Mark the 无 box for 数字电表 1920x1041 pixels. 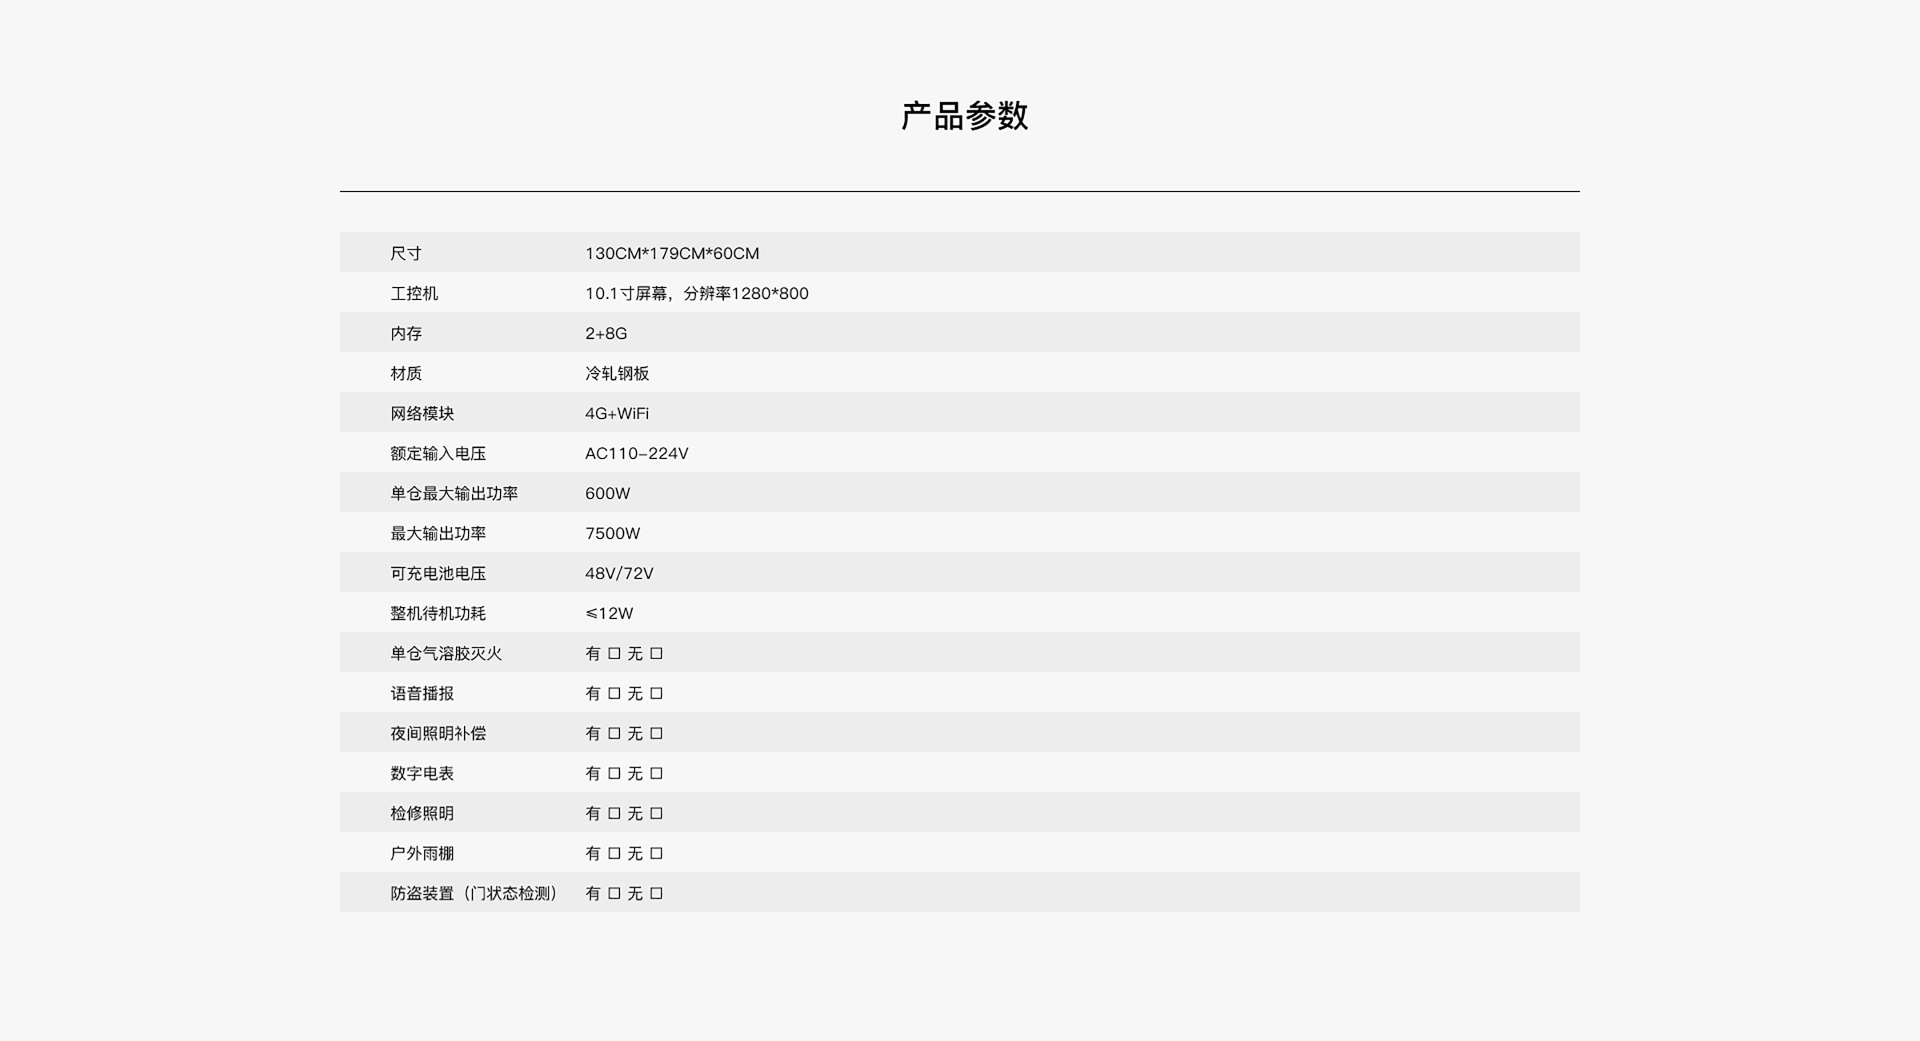coord(656,773)
